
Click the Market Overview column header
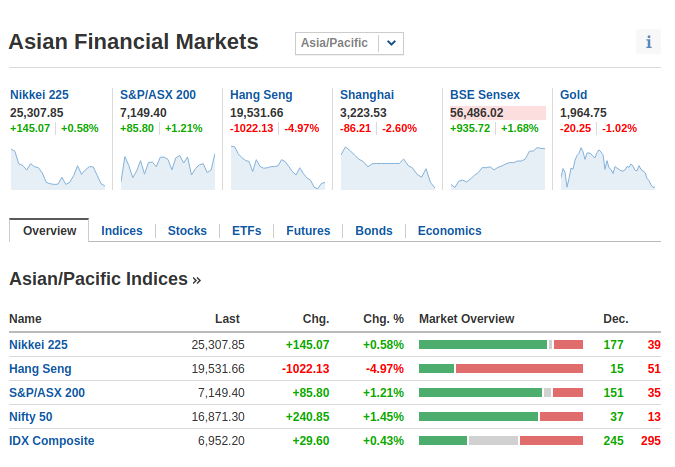pyautogui.click(x=467, y=319)
